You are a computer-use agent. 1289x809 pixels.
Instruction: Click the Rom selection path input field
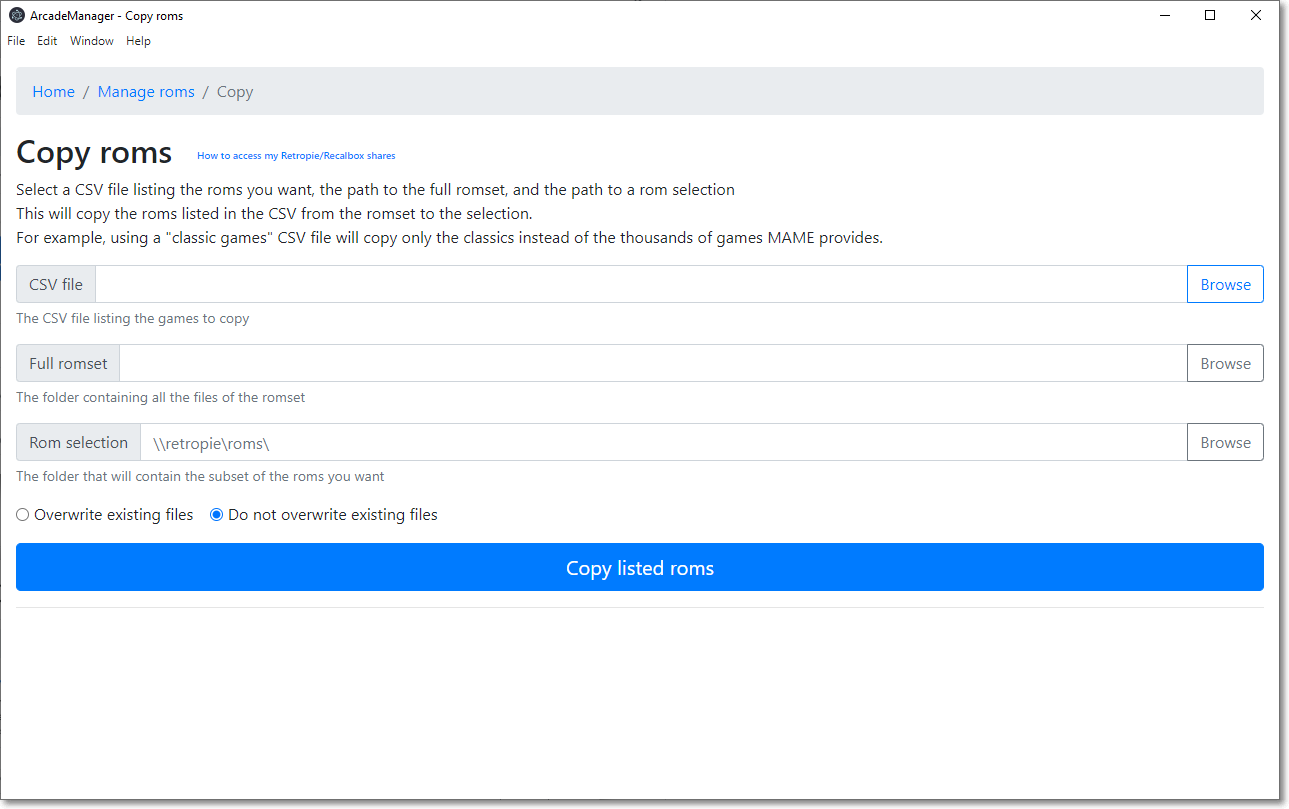point(664,442)
